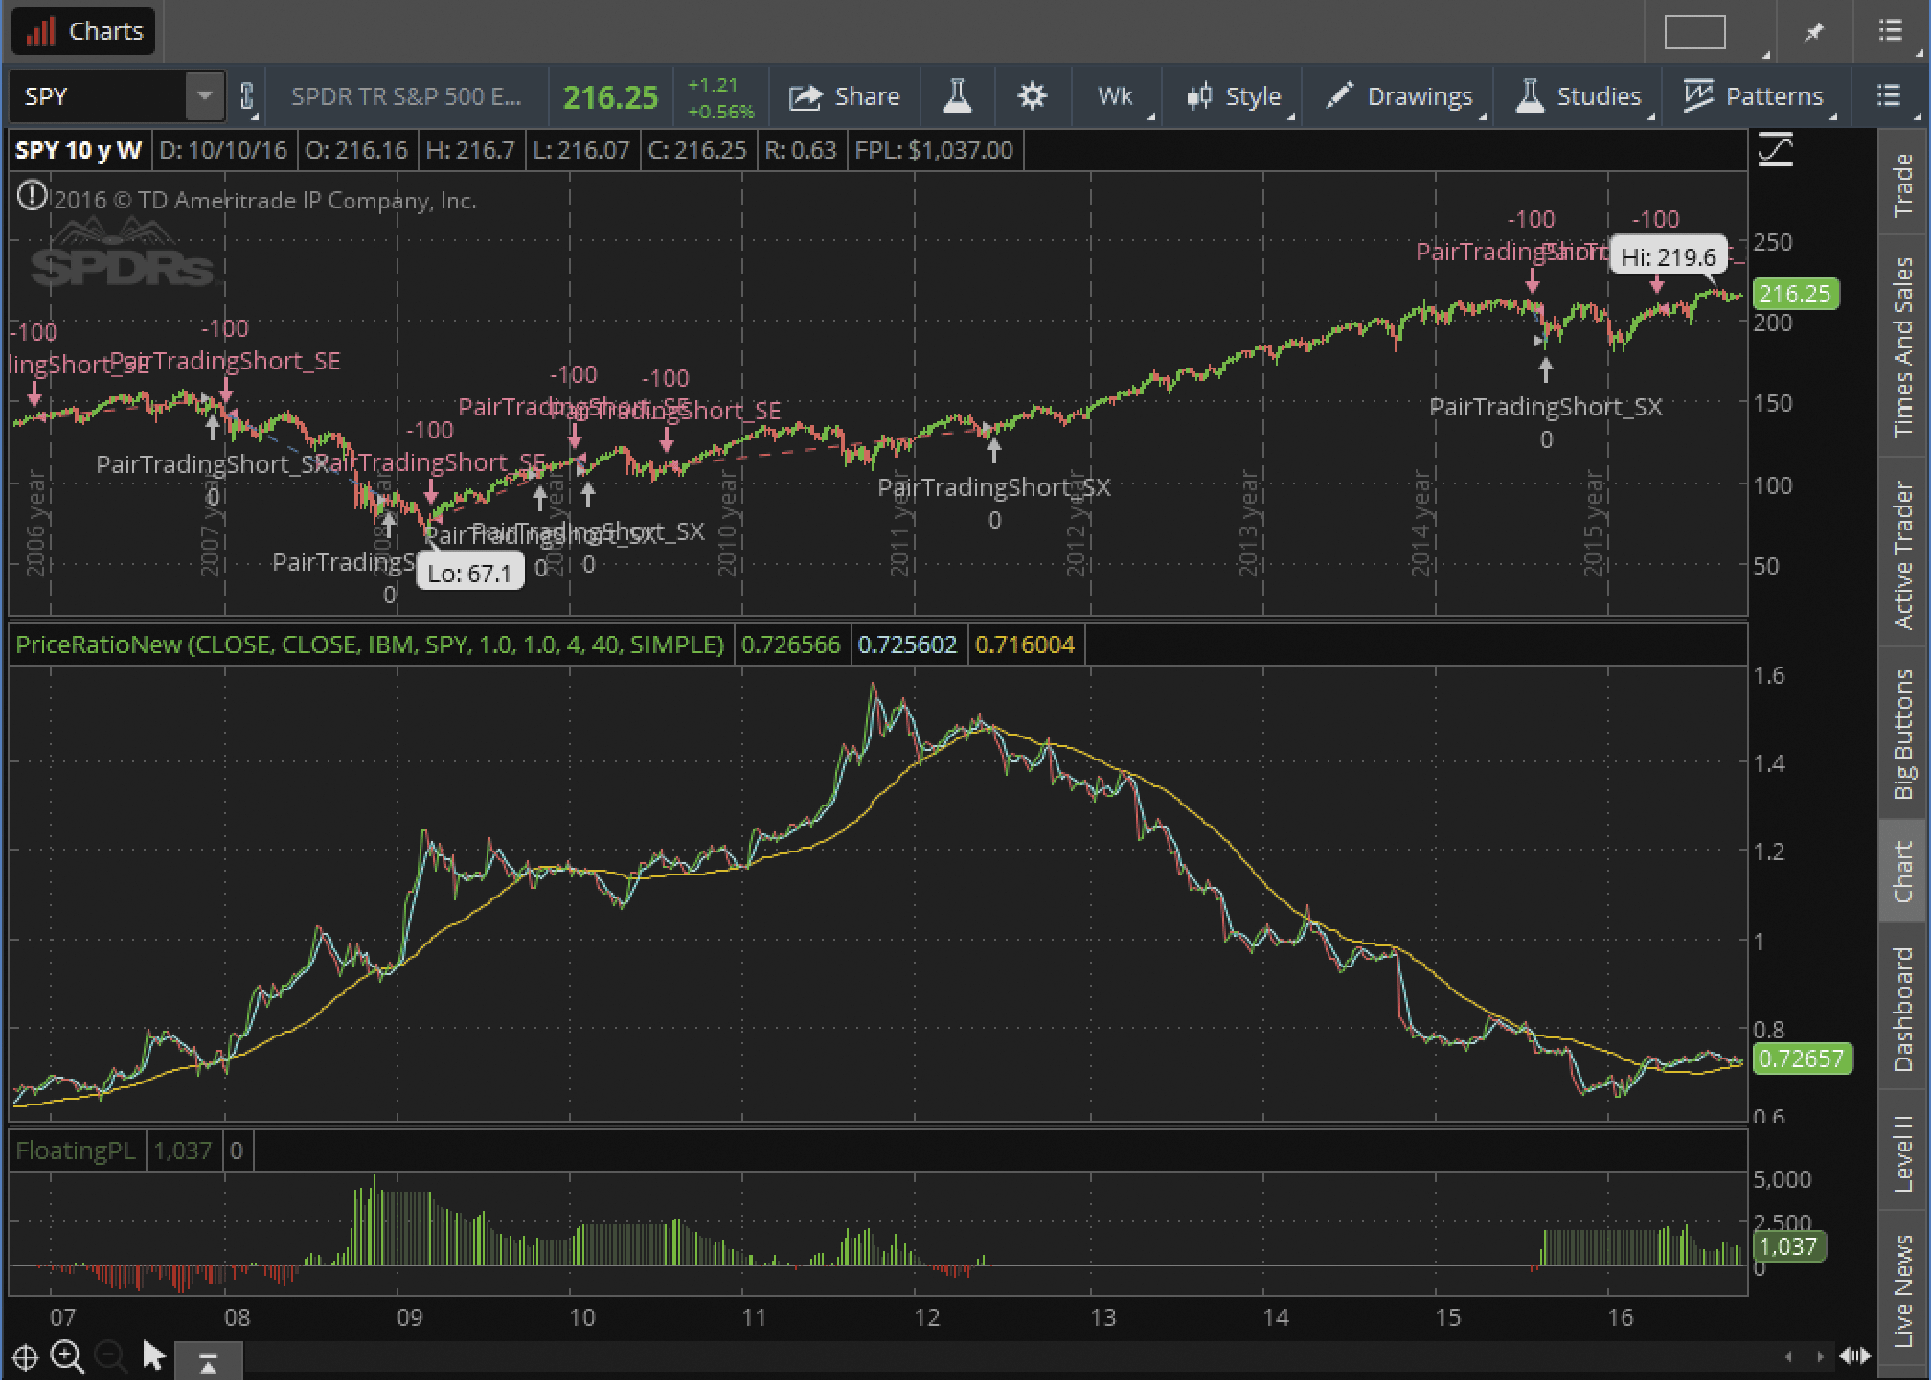Click the SPY 10 y W chart title
Viewport: 1931px width, 1380px height.
tap(78, 150)
